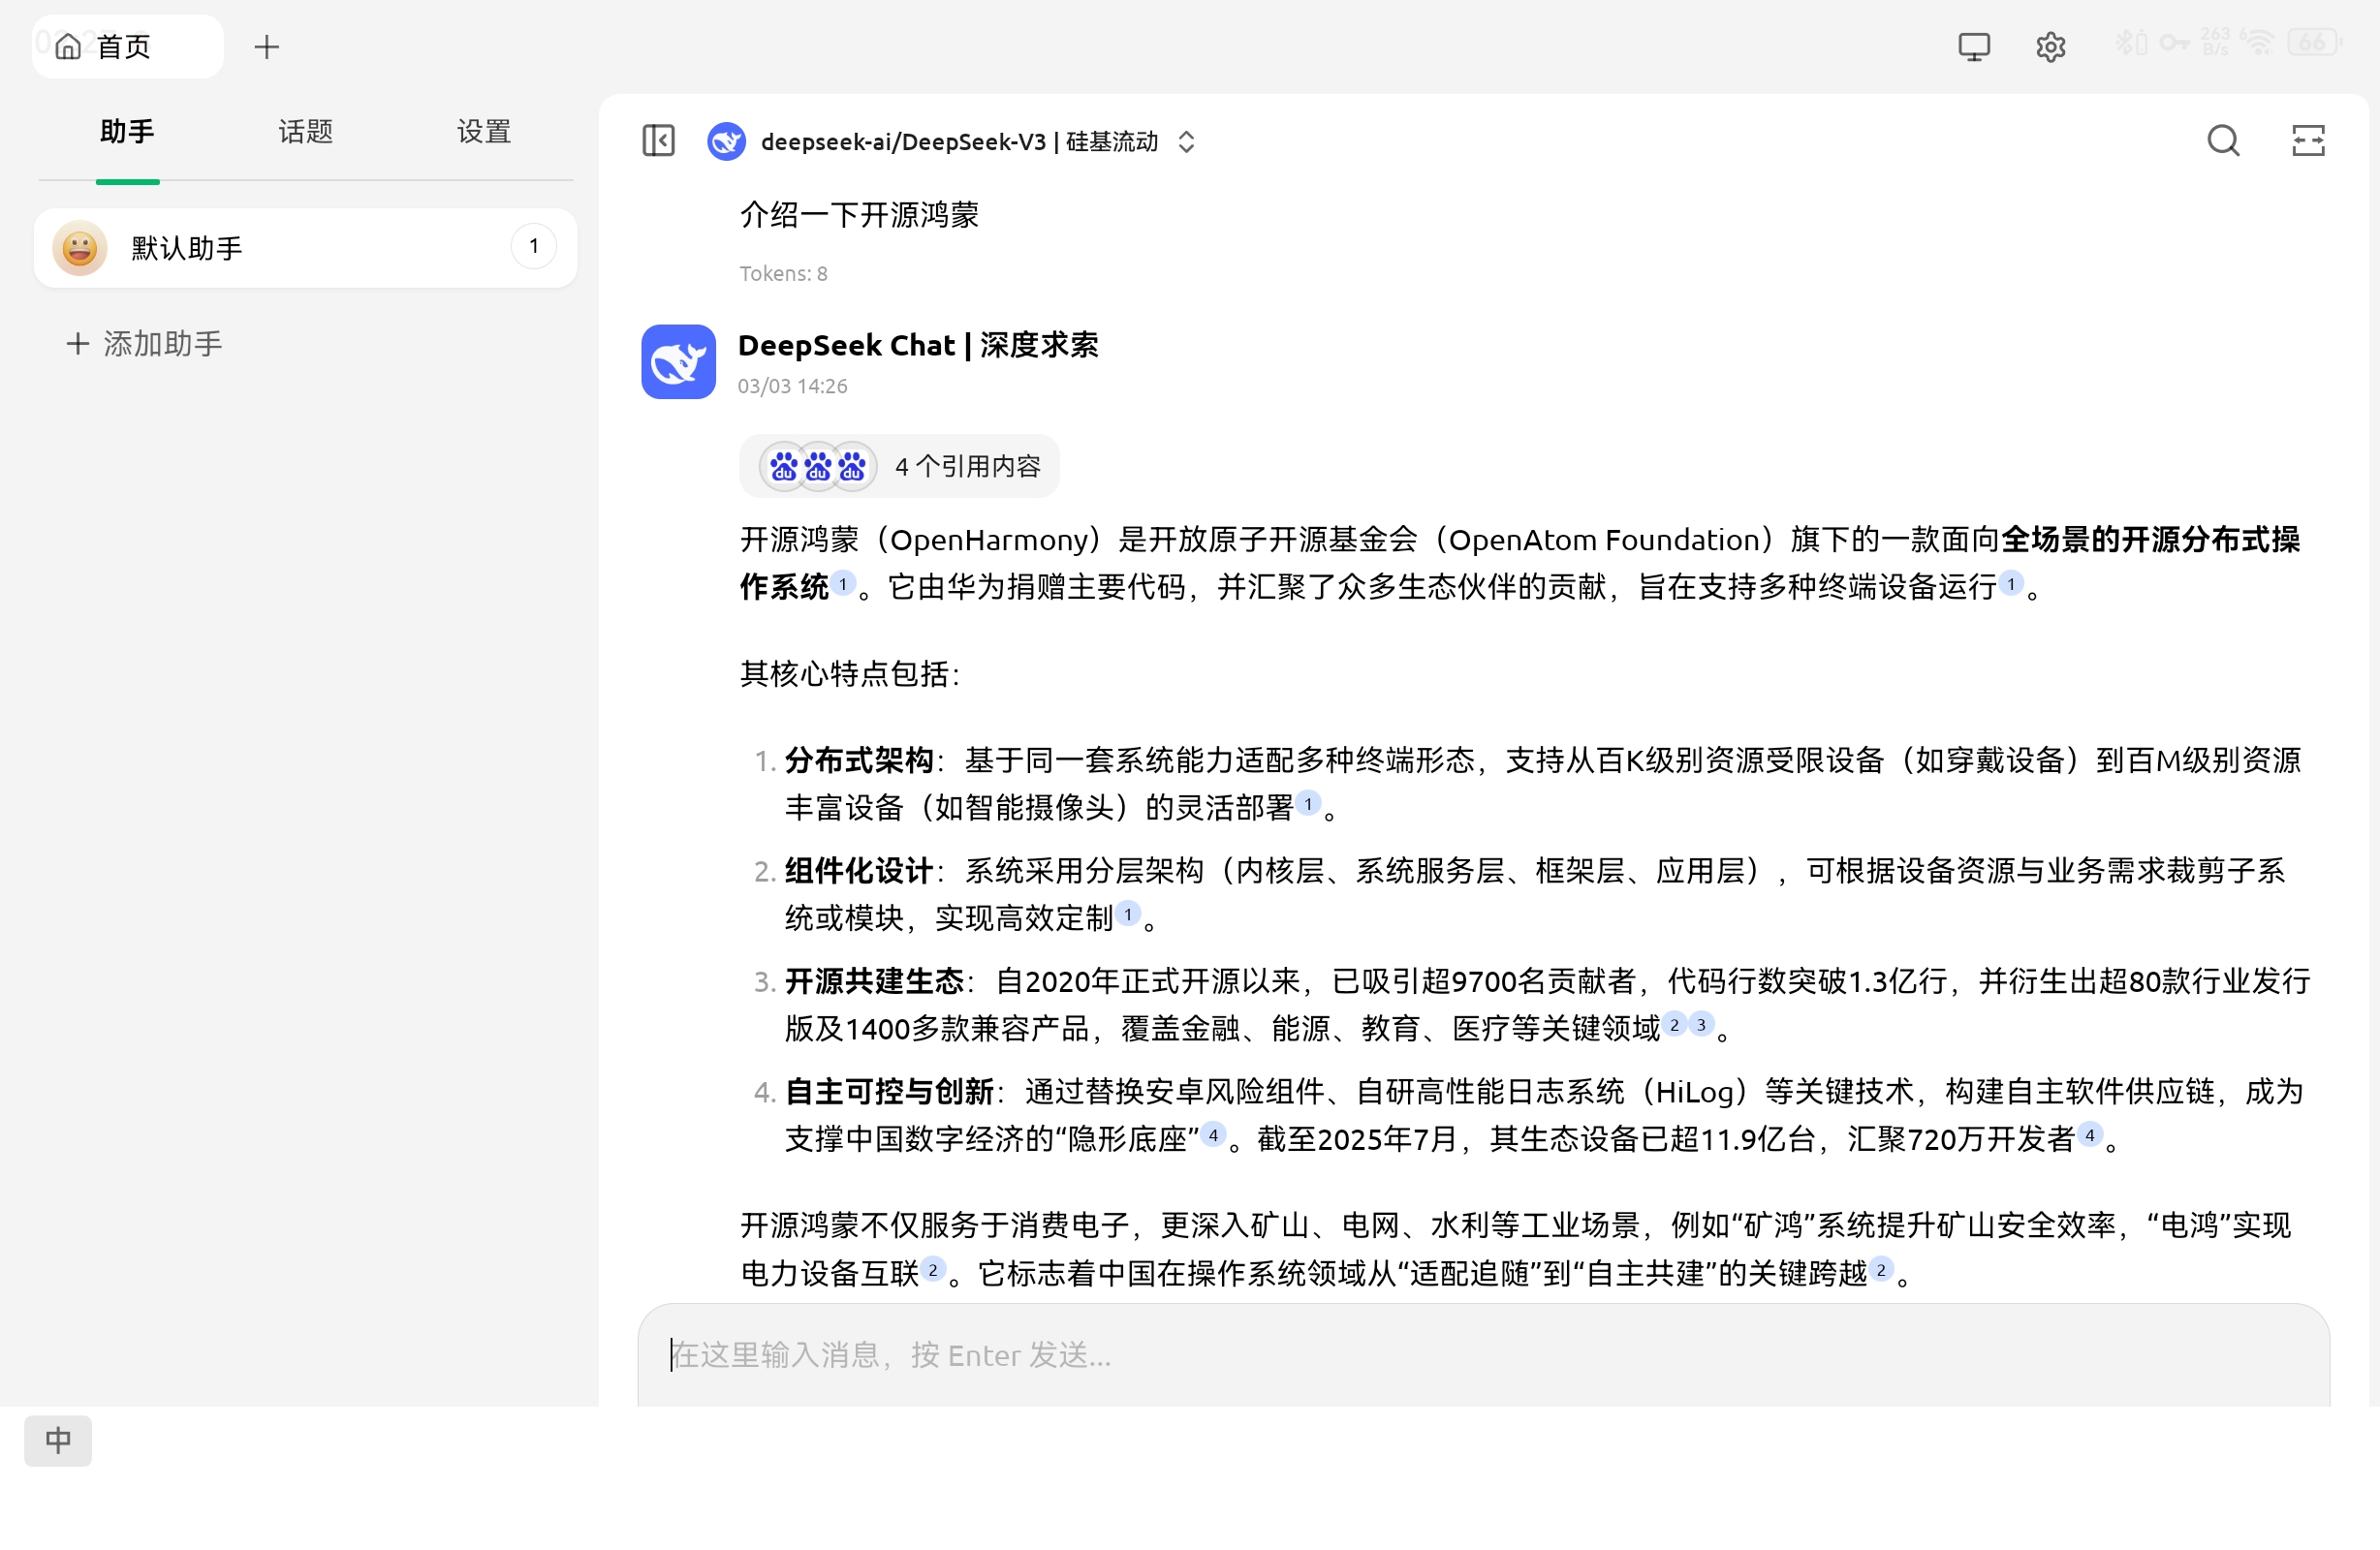Open citation 2 after 电力设备互联
The width and height of the screenshot is (2380, 1550).
(933, 1270)
